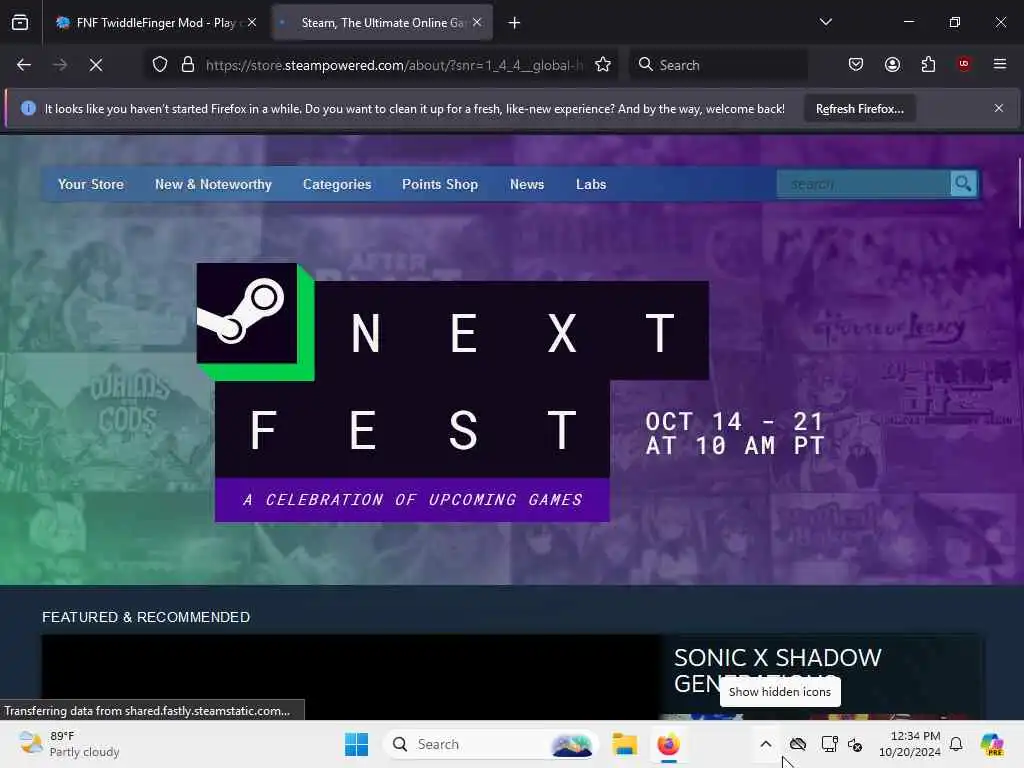
Task: List all tabs dropdown arrow
Action: 825,22
